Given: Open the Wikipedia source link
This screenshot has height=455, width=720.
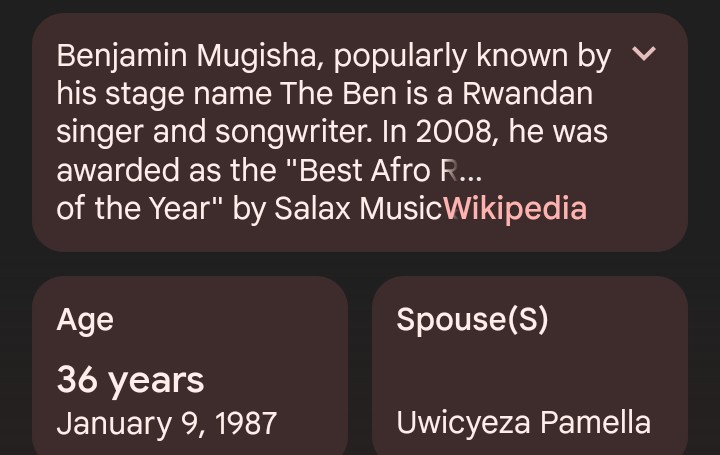Looking at the screenshot, I should (515, 208).
